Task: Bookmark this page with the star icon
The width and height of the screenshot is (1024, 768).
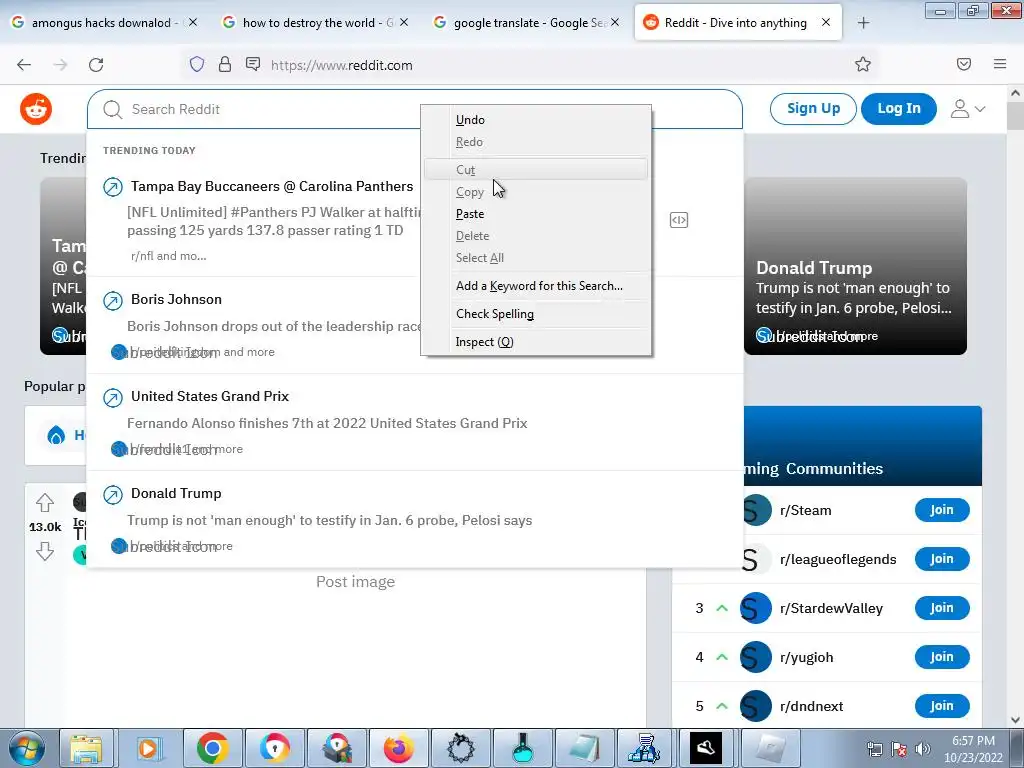Action: 863,64
